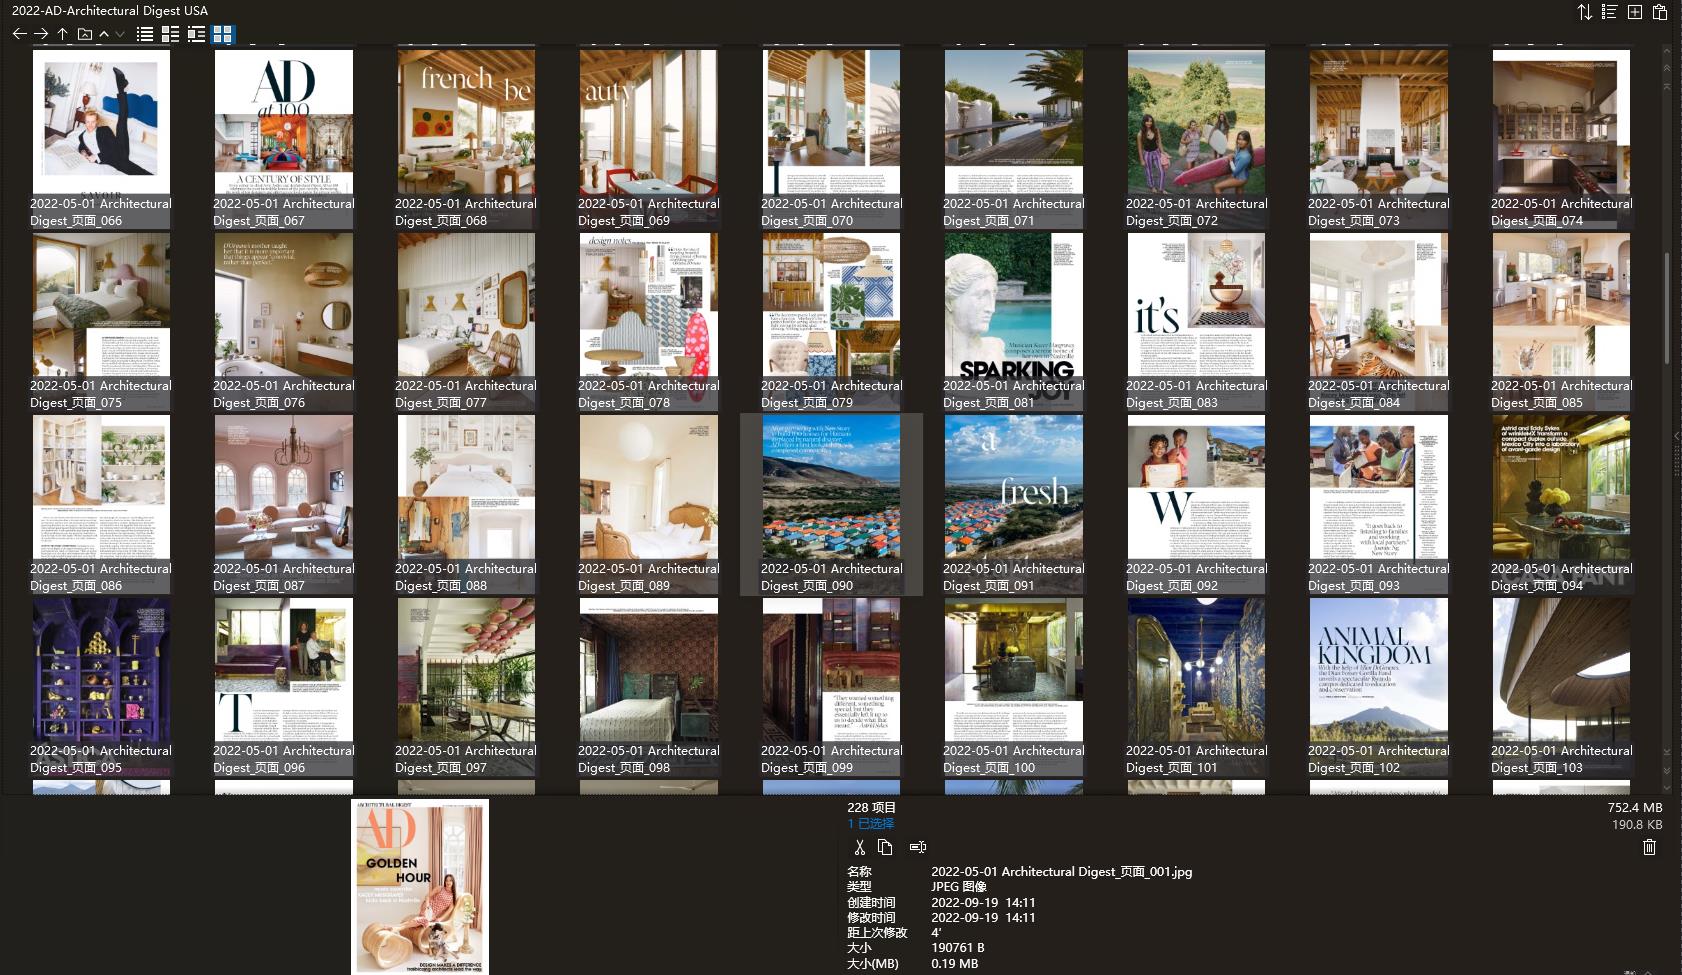Expand the right panel side arrow

[1678, 435]
